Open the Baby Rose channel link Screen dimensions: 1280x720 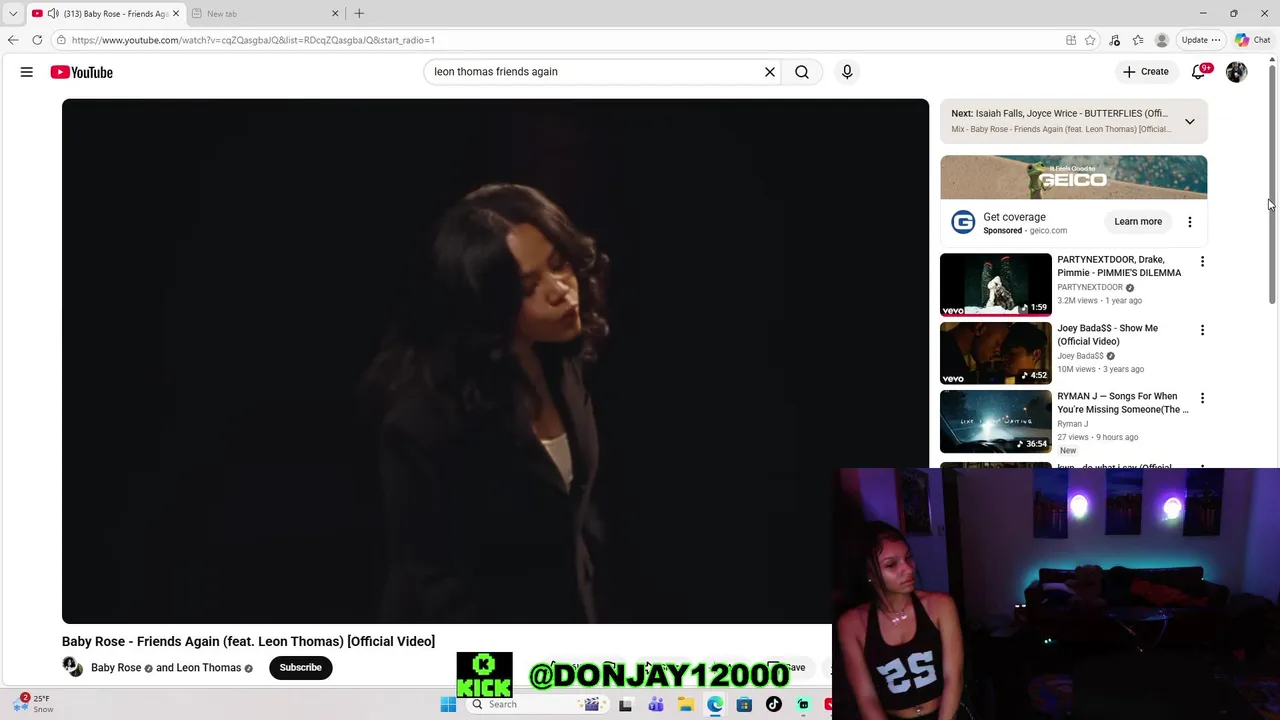(x=116, y=668)
